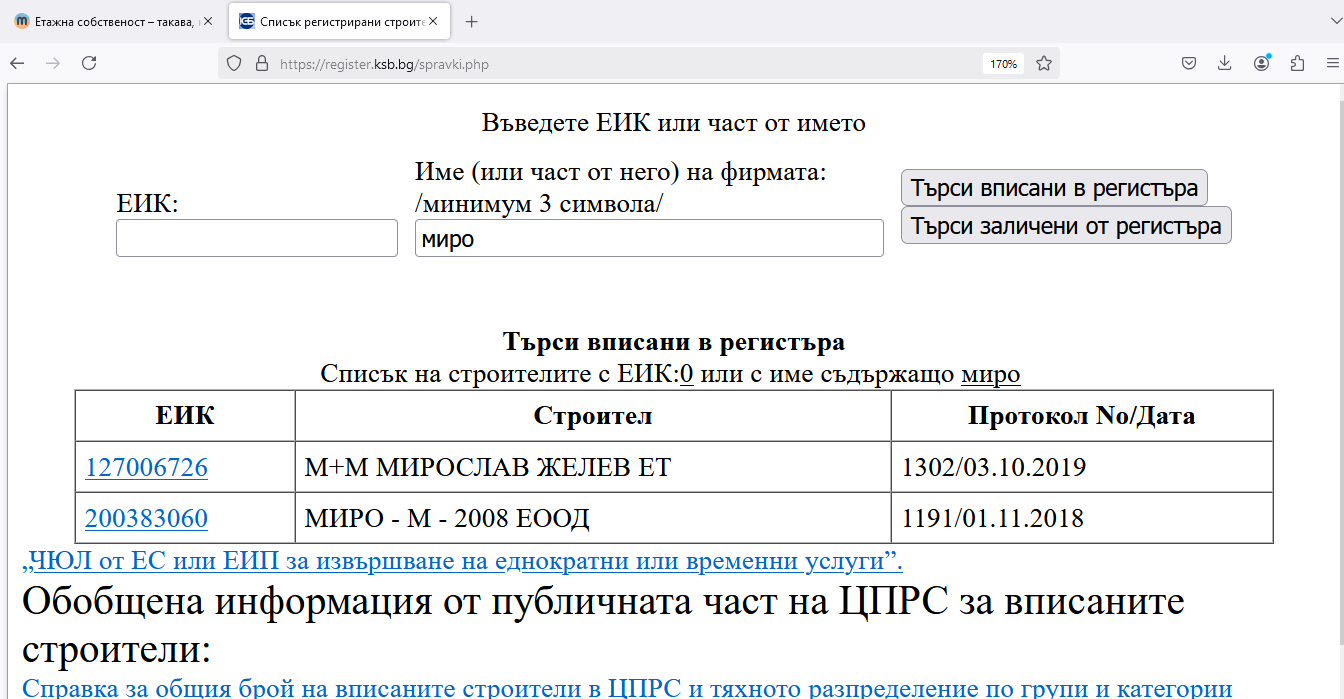Click the Обобщена информация heading text
Screen dimensions: 1344x699
coord(603,625)
